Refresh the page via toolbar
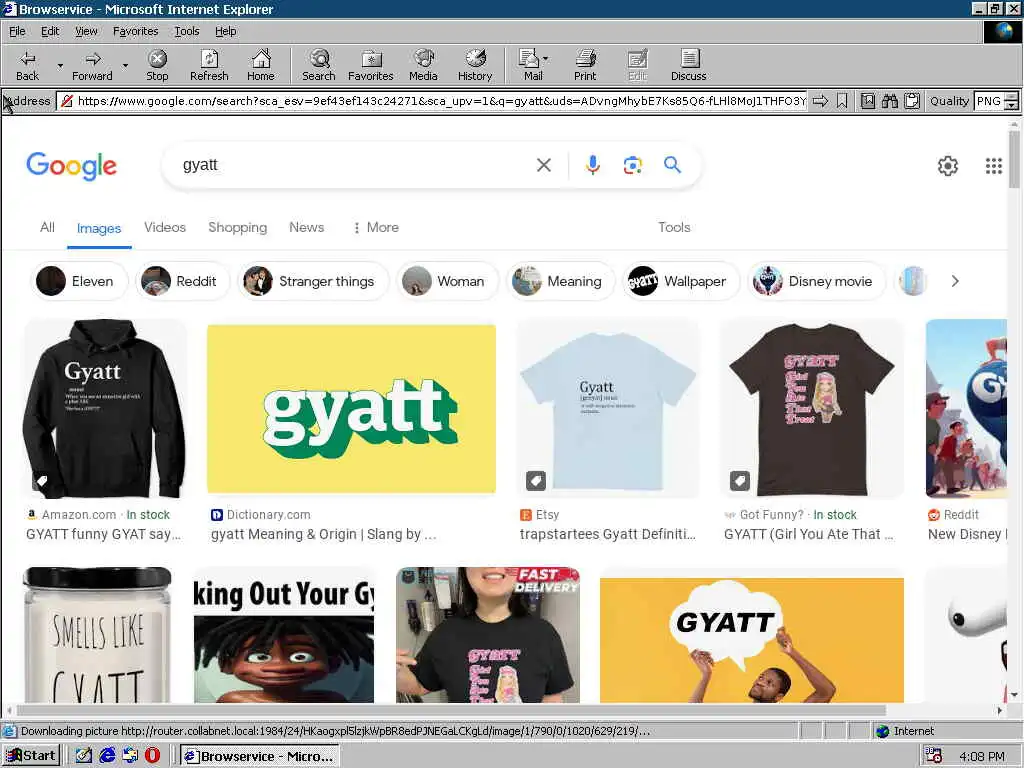Image resolution: width=1024 pixels, height=768 pixels. point(209,66)
